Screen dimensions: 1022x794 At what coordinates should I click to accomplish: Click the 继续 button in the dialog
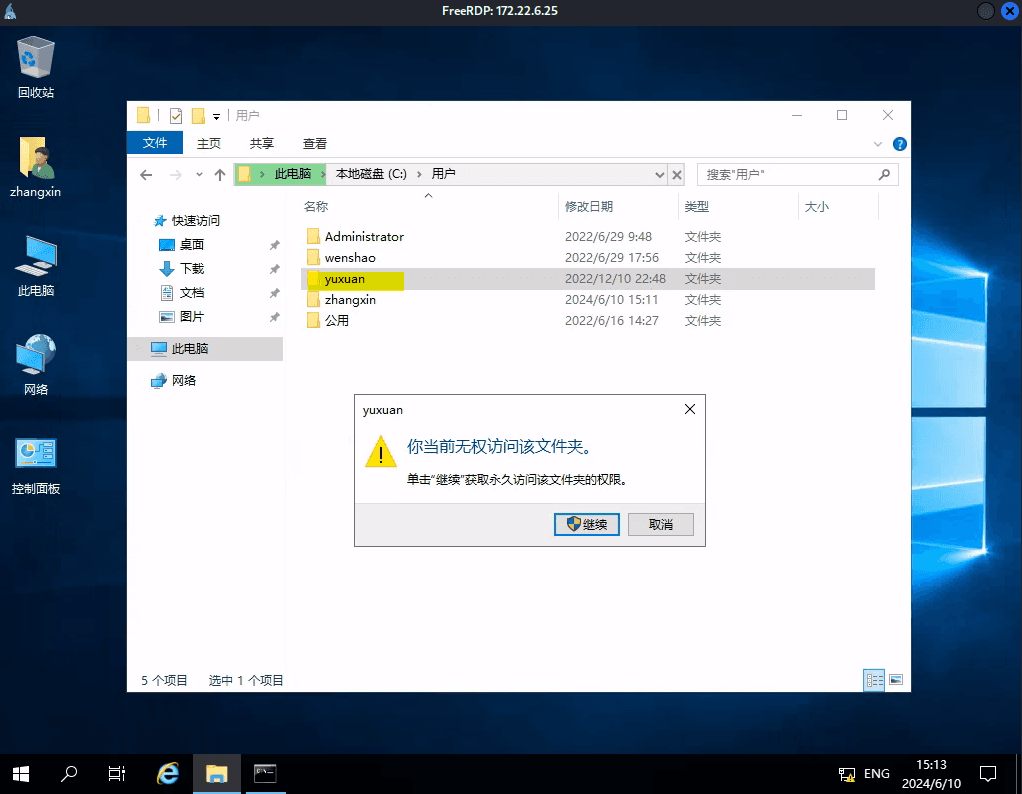click(x=587, y=525)
